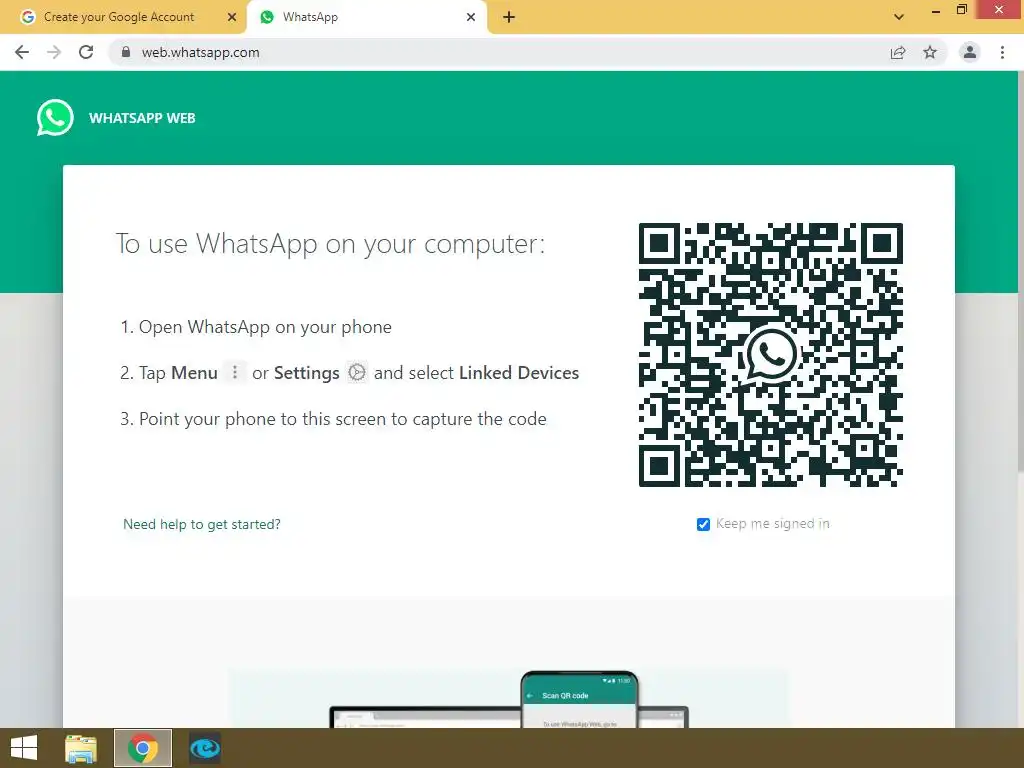
Task: Close the Create your Google Account tab
Action: [232, 17]
